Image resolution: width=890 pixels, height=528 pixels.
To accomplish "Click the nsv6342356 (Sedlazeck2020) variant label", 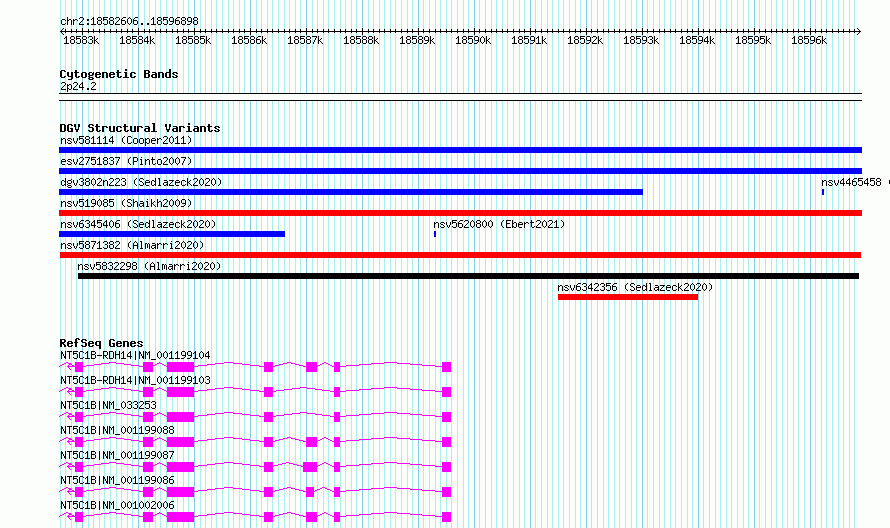I will click(635, 287).
